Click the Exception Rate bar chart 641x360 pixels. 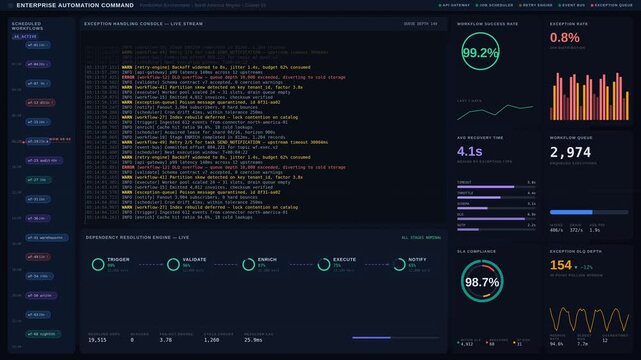(589, 96)
